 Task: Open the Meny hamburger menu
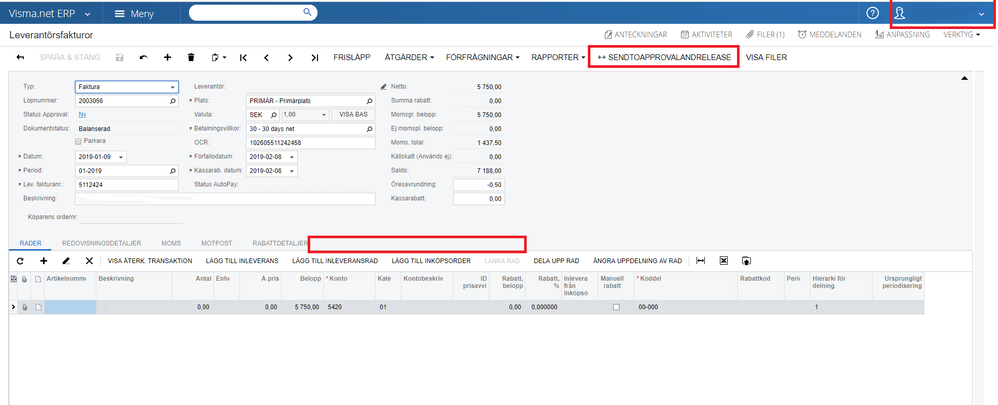[134, 13]
